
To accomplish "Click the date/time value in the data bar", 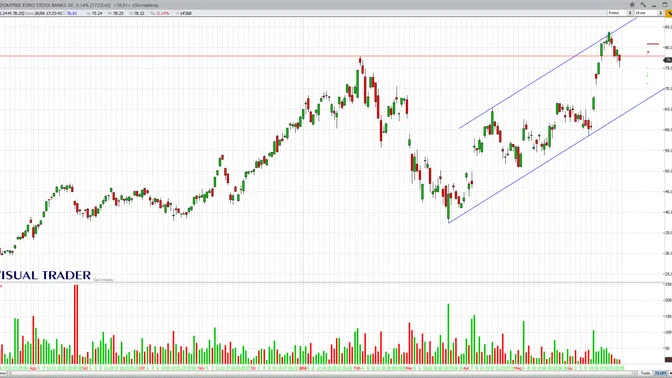I will pyautogui.click(x=48, y=13).
